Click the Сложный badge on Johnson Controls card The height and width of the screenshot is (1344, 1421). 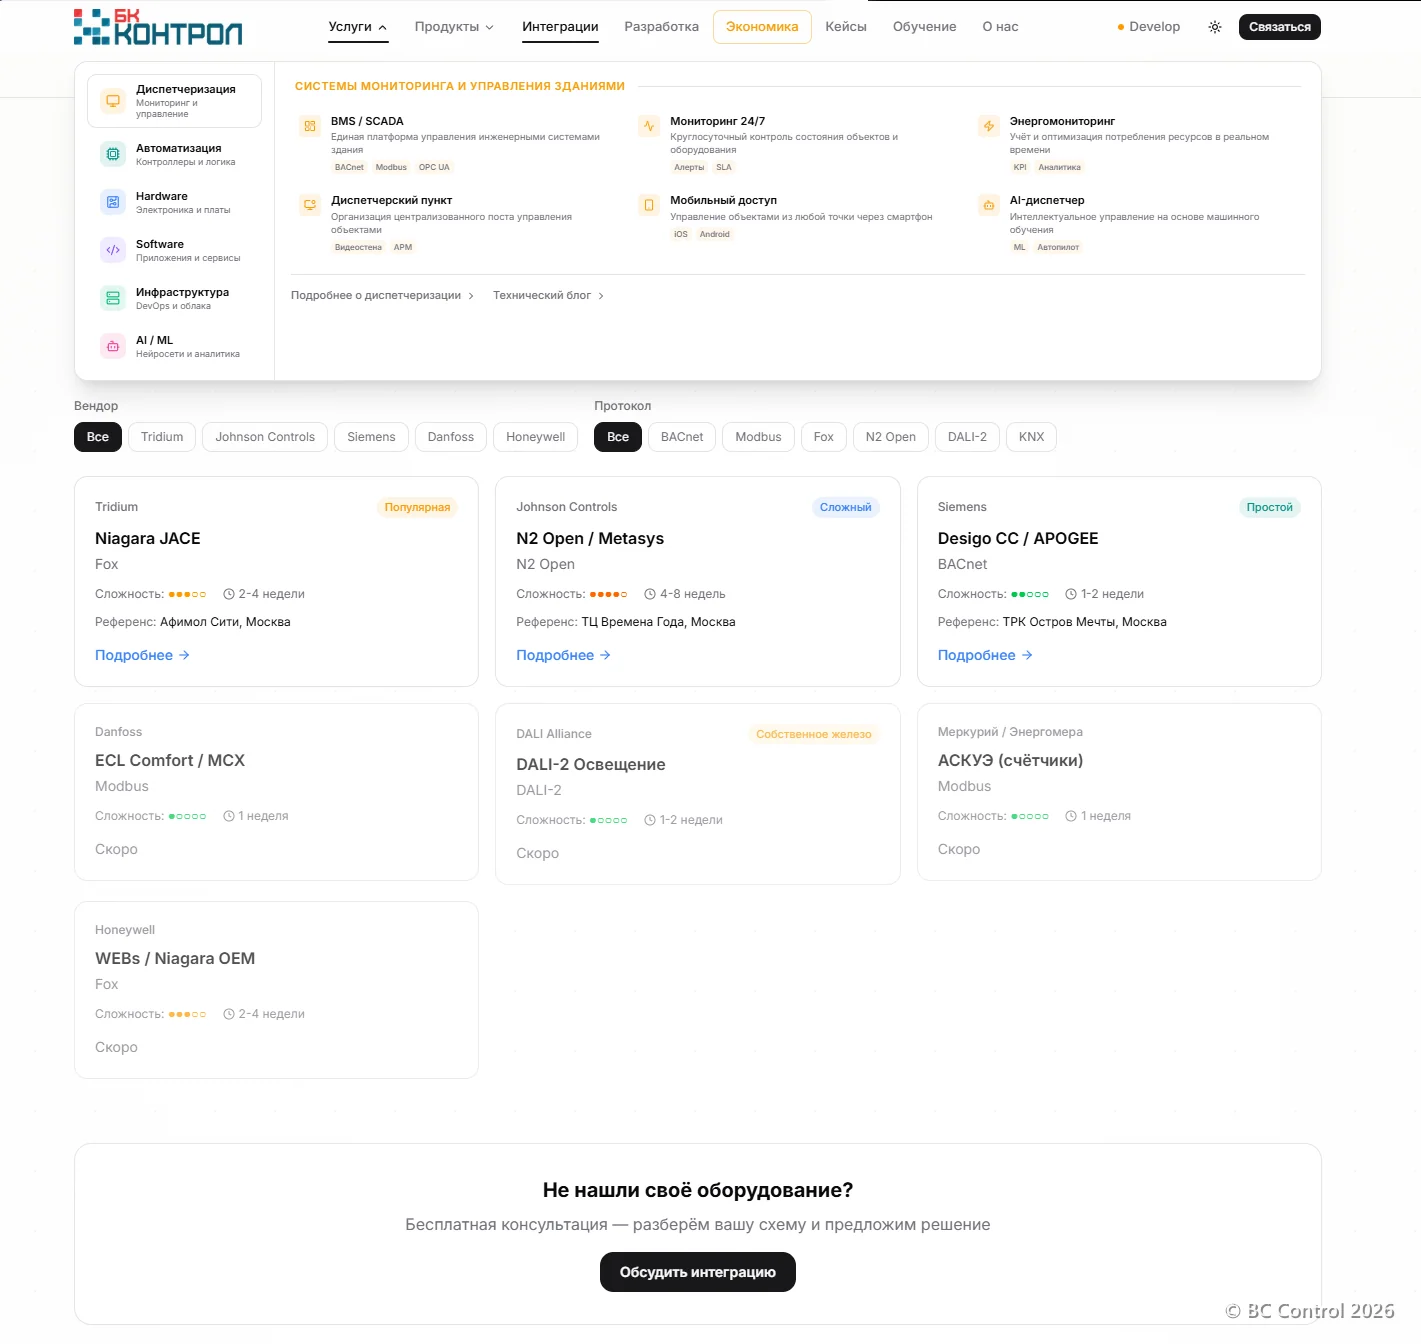[x=845, y=508]
